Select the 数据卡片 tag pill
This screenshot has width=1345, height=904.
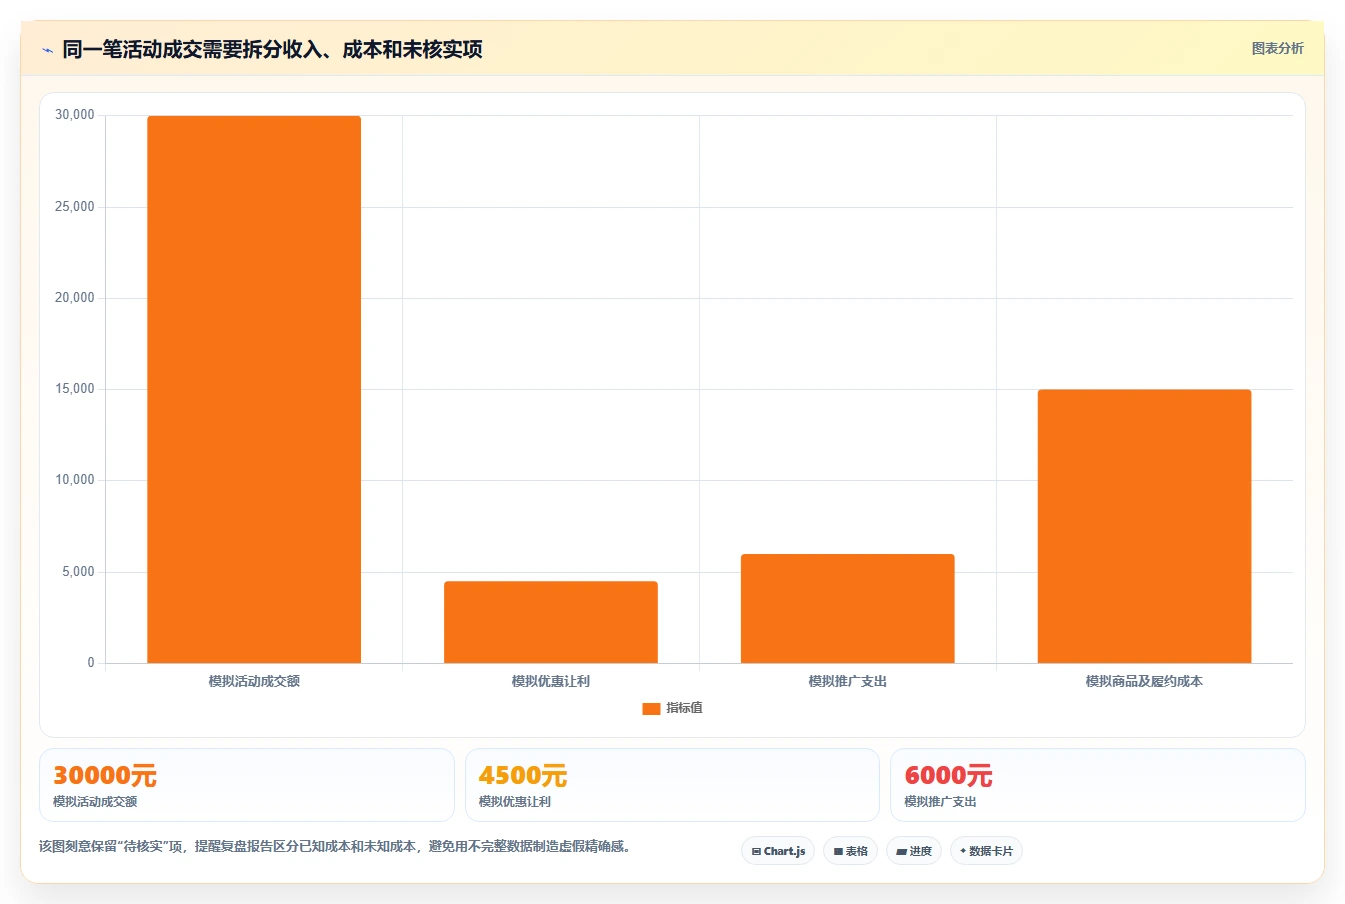click(986, 851)
